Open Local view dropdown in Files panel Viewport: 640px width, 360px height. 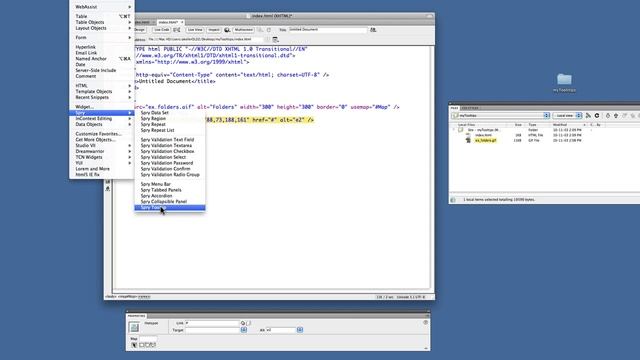[x=567, y=116]
